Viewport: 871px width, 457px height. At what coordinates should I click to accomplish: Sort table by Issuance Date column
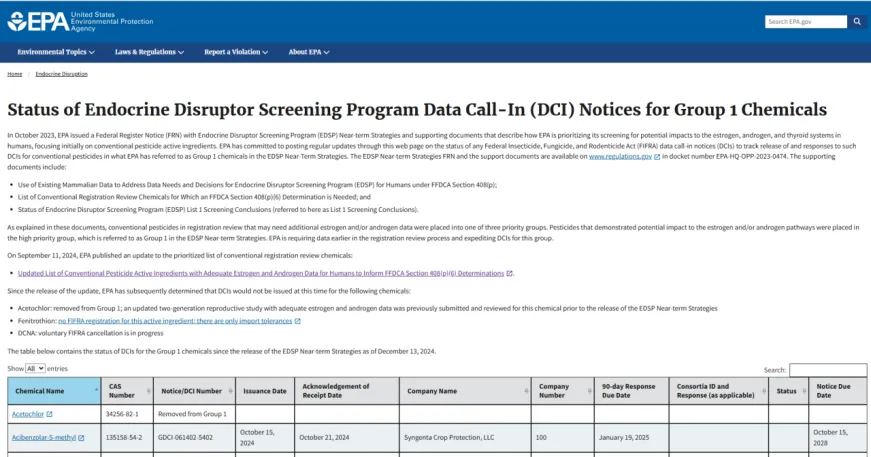264,390
